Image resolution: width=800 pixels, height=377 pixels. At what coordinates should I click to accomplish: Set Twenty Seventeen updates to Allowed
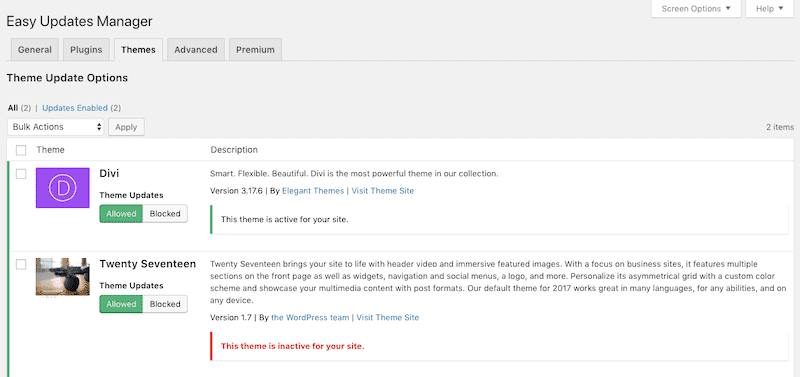click(x=121, y=304)
